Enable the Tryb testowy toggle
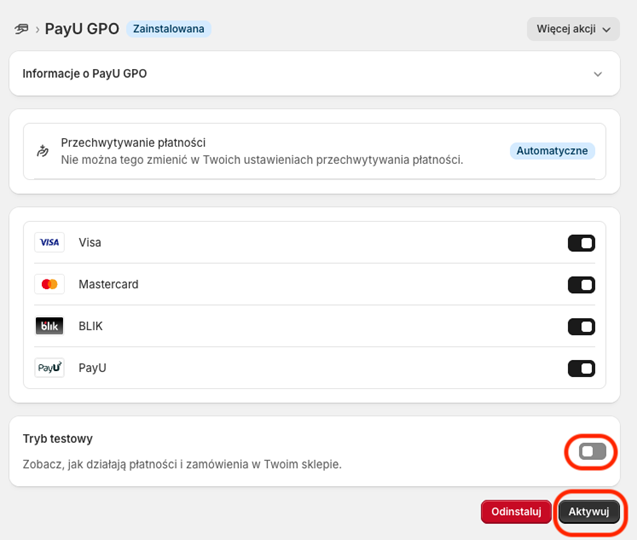 click(592, 452)
